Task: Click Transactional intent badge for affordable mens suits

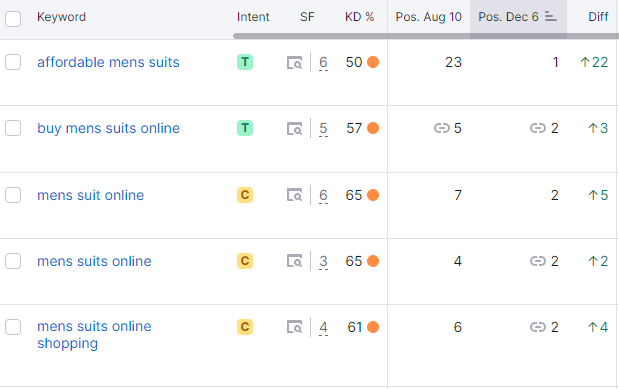Action: [x=245, y=62]
